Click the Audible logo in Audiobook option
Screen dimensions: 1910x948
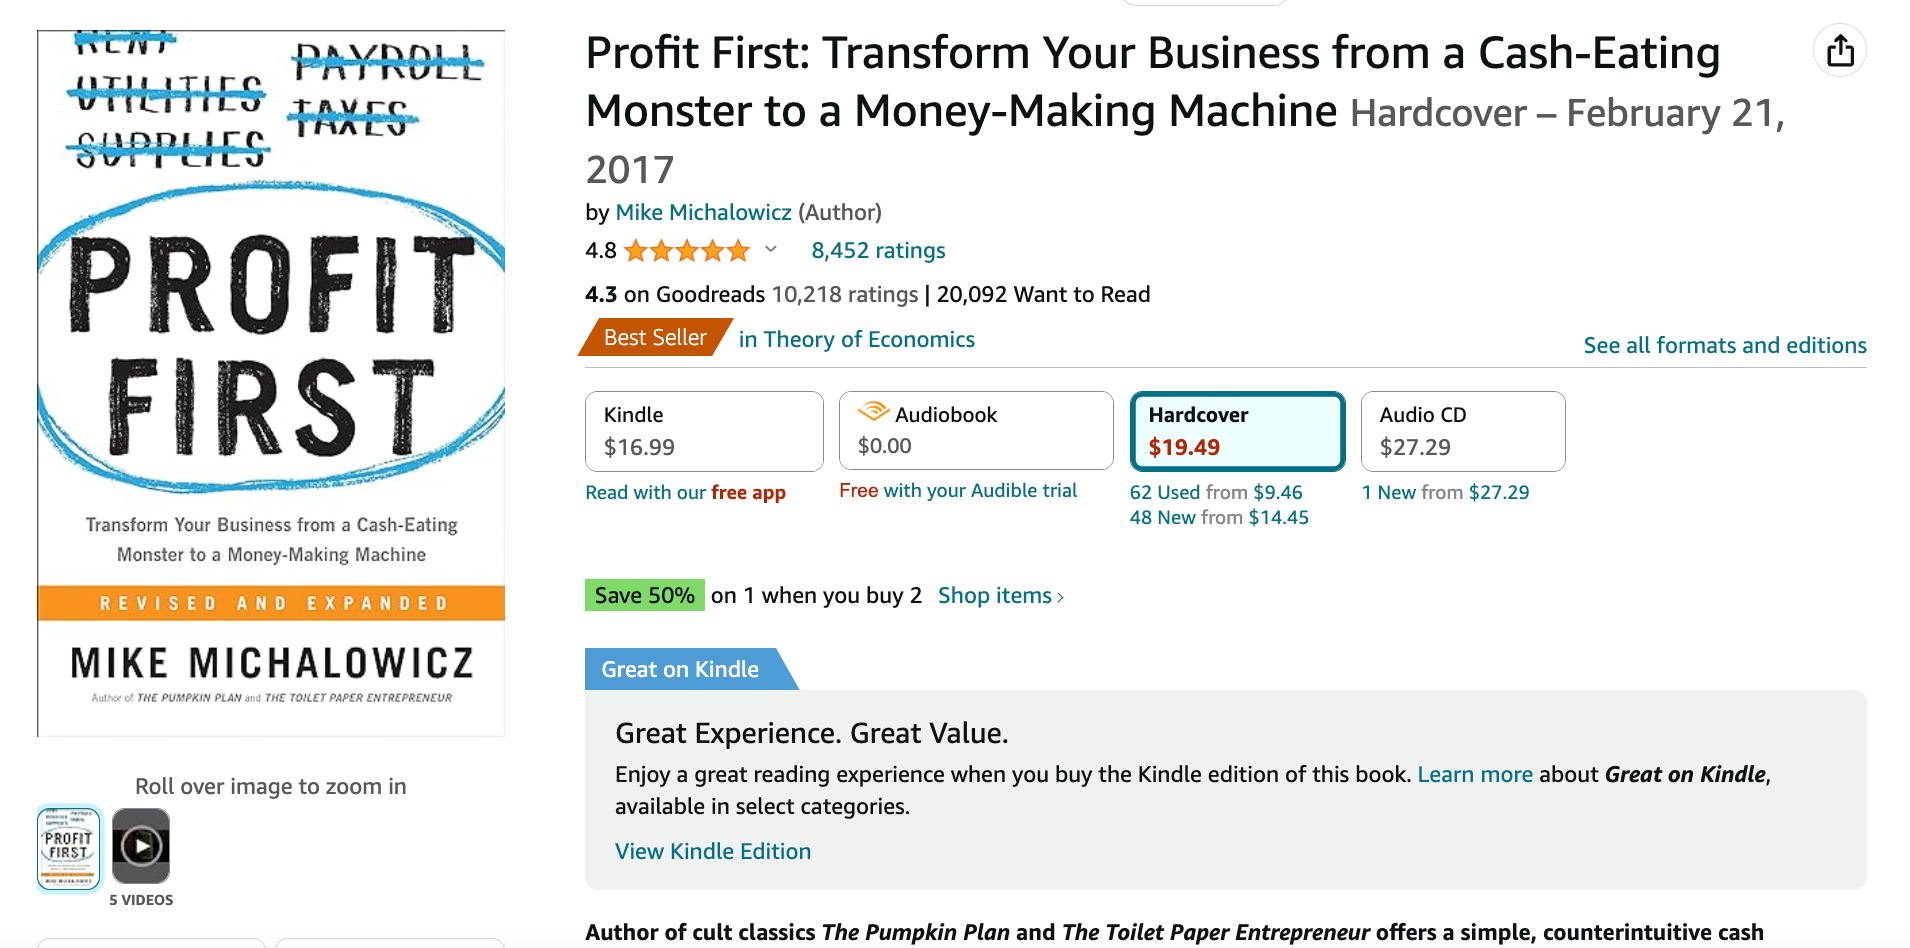(873, 412)
